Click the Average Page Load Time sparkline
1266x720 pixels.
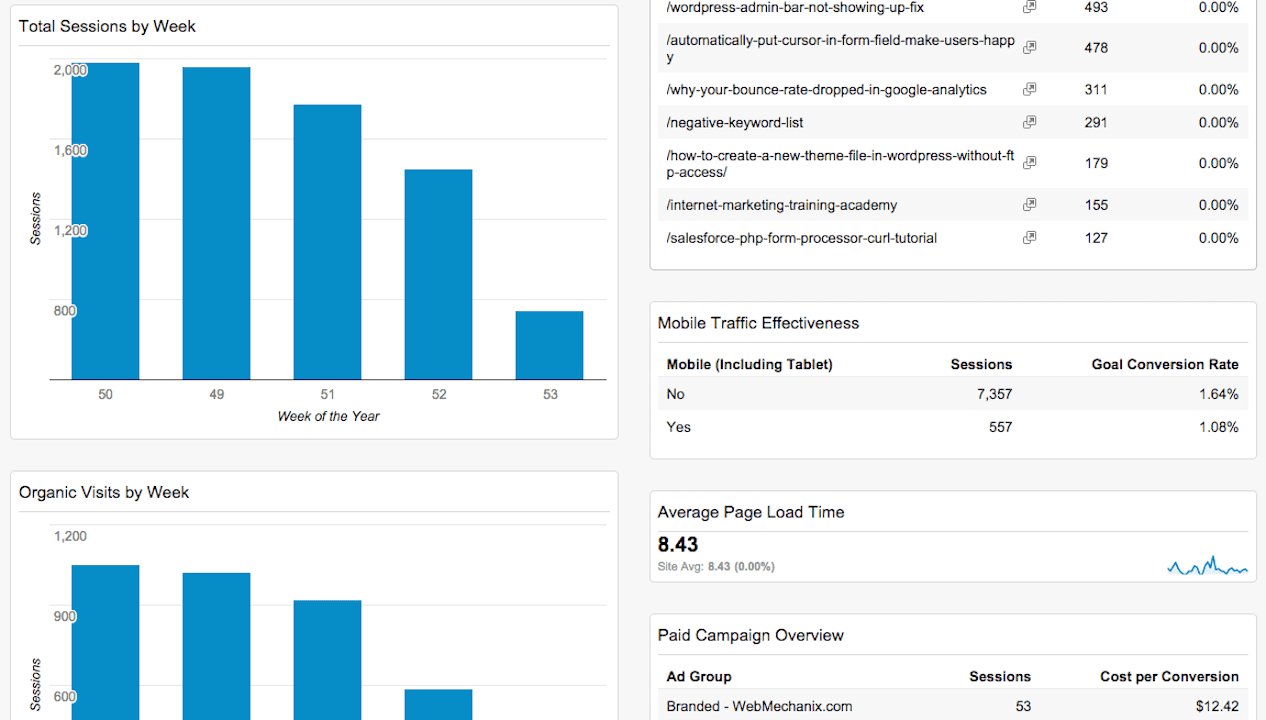pos(1206,565)
